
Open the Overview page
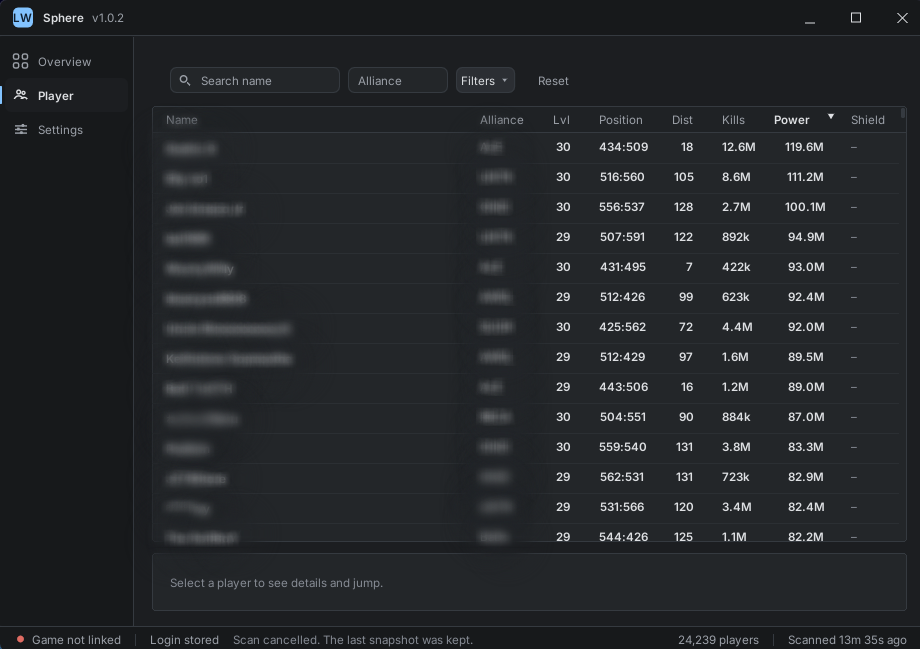pos(66,61)
